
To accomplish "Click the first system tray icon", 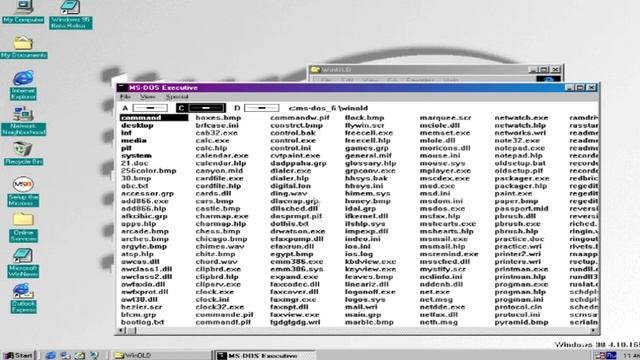I will [x=600, y=356].
